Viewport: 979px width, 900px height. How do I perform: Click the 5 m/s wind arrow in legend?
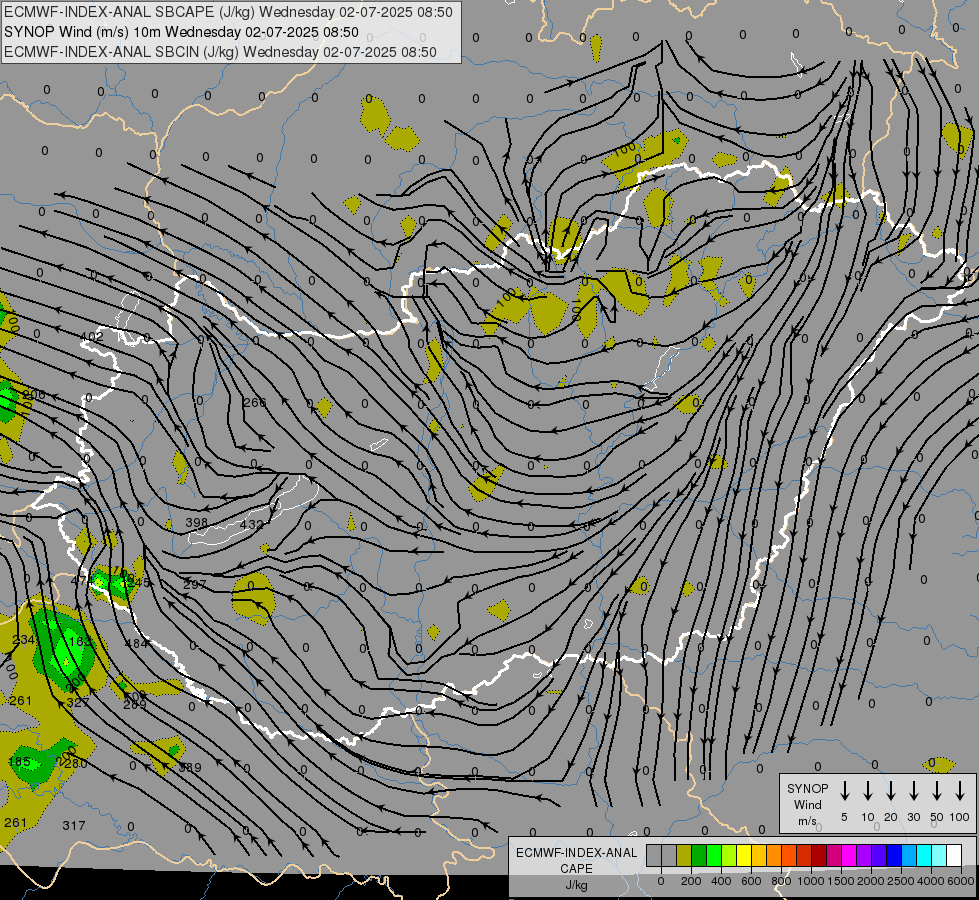tap(844, 791)
